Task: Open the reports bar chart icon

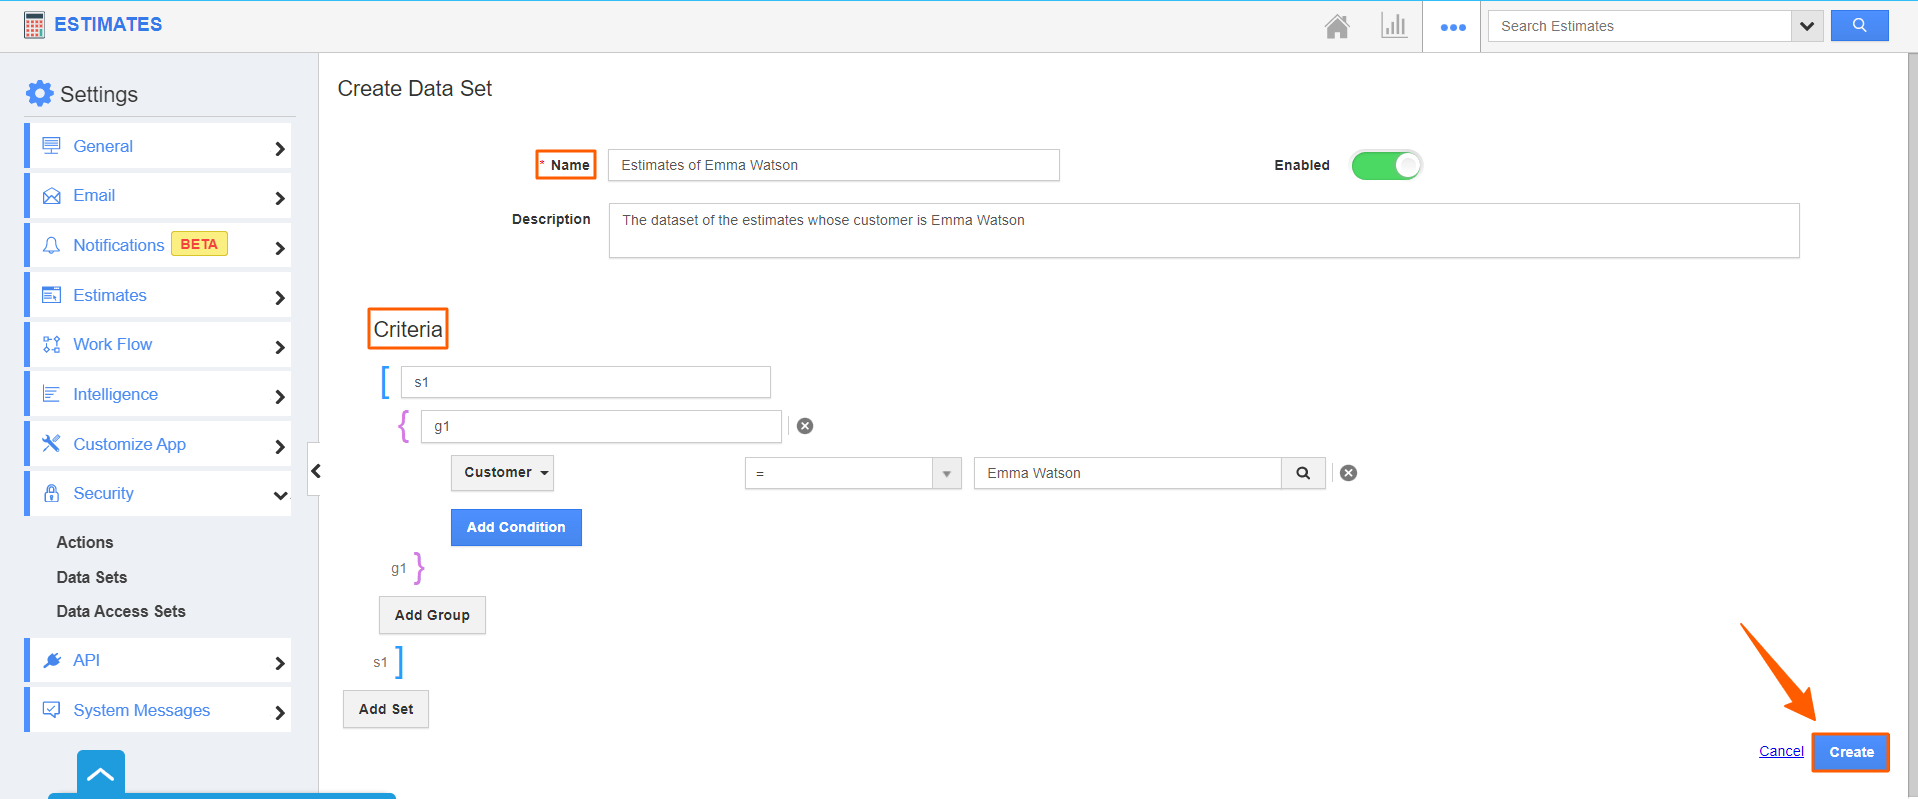Action: [1393, 26]
